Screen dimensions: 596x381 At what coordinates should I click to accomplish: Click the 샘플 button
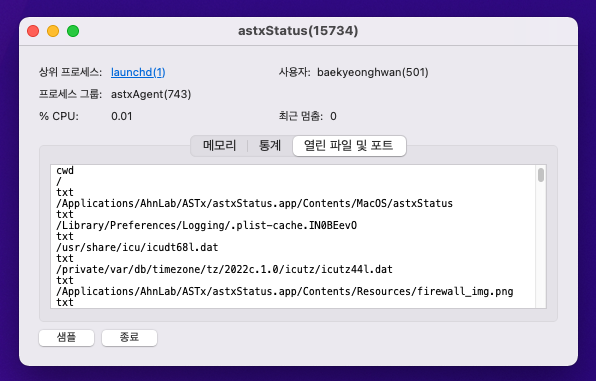[x=67, y=337]
